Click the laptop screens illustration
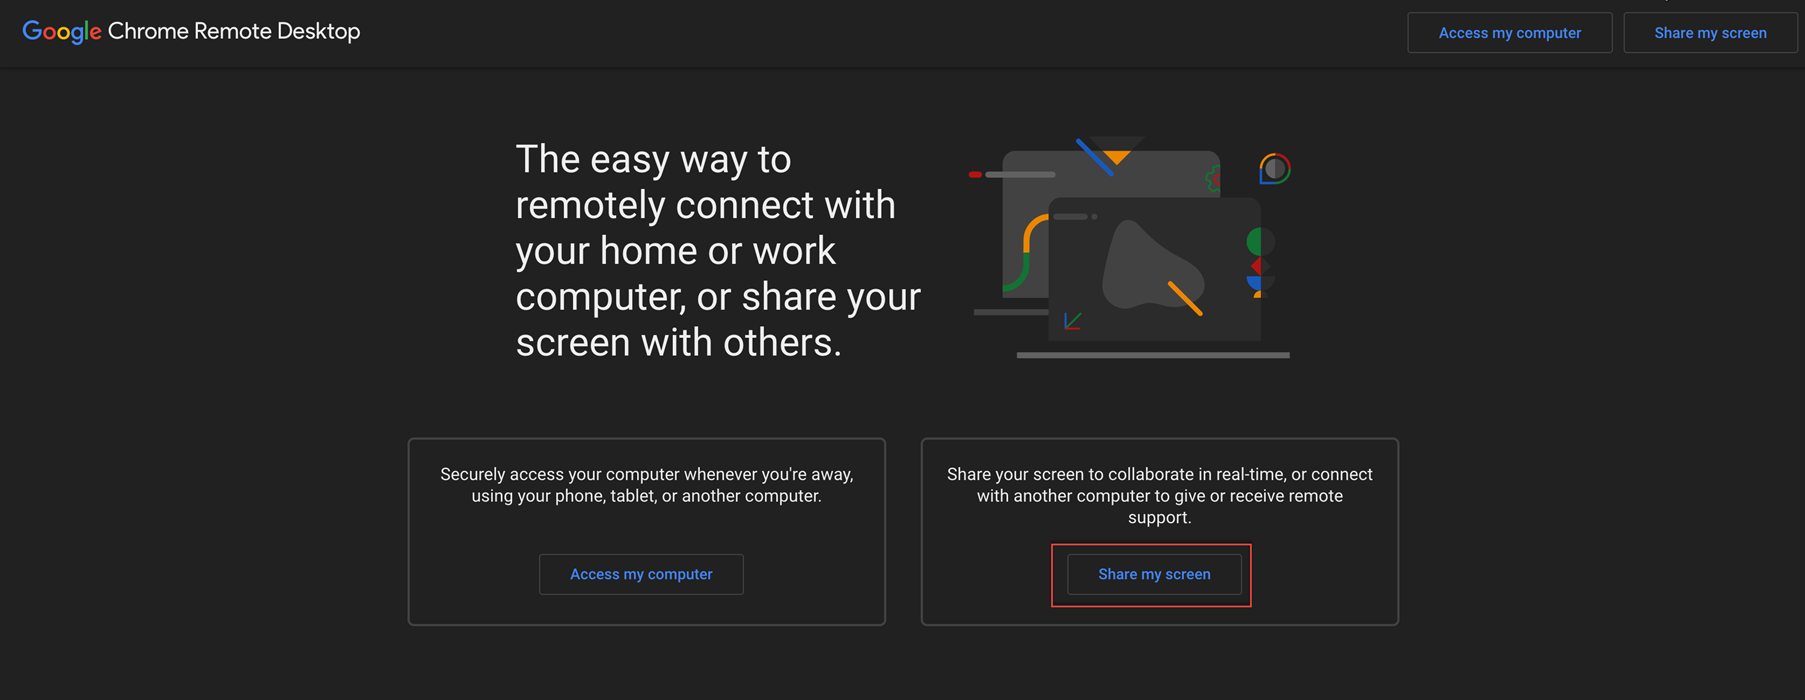Screen dimensions: 1805x700 coord(1131,247)
